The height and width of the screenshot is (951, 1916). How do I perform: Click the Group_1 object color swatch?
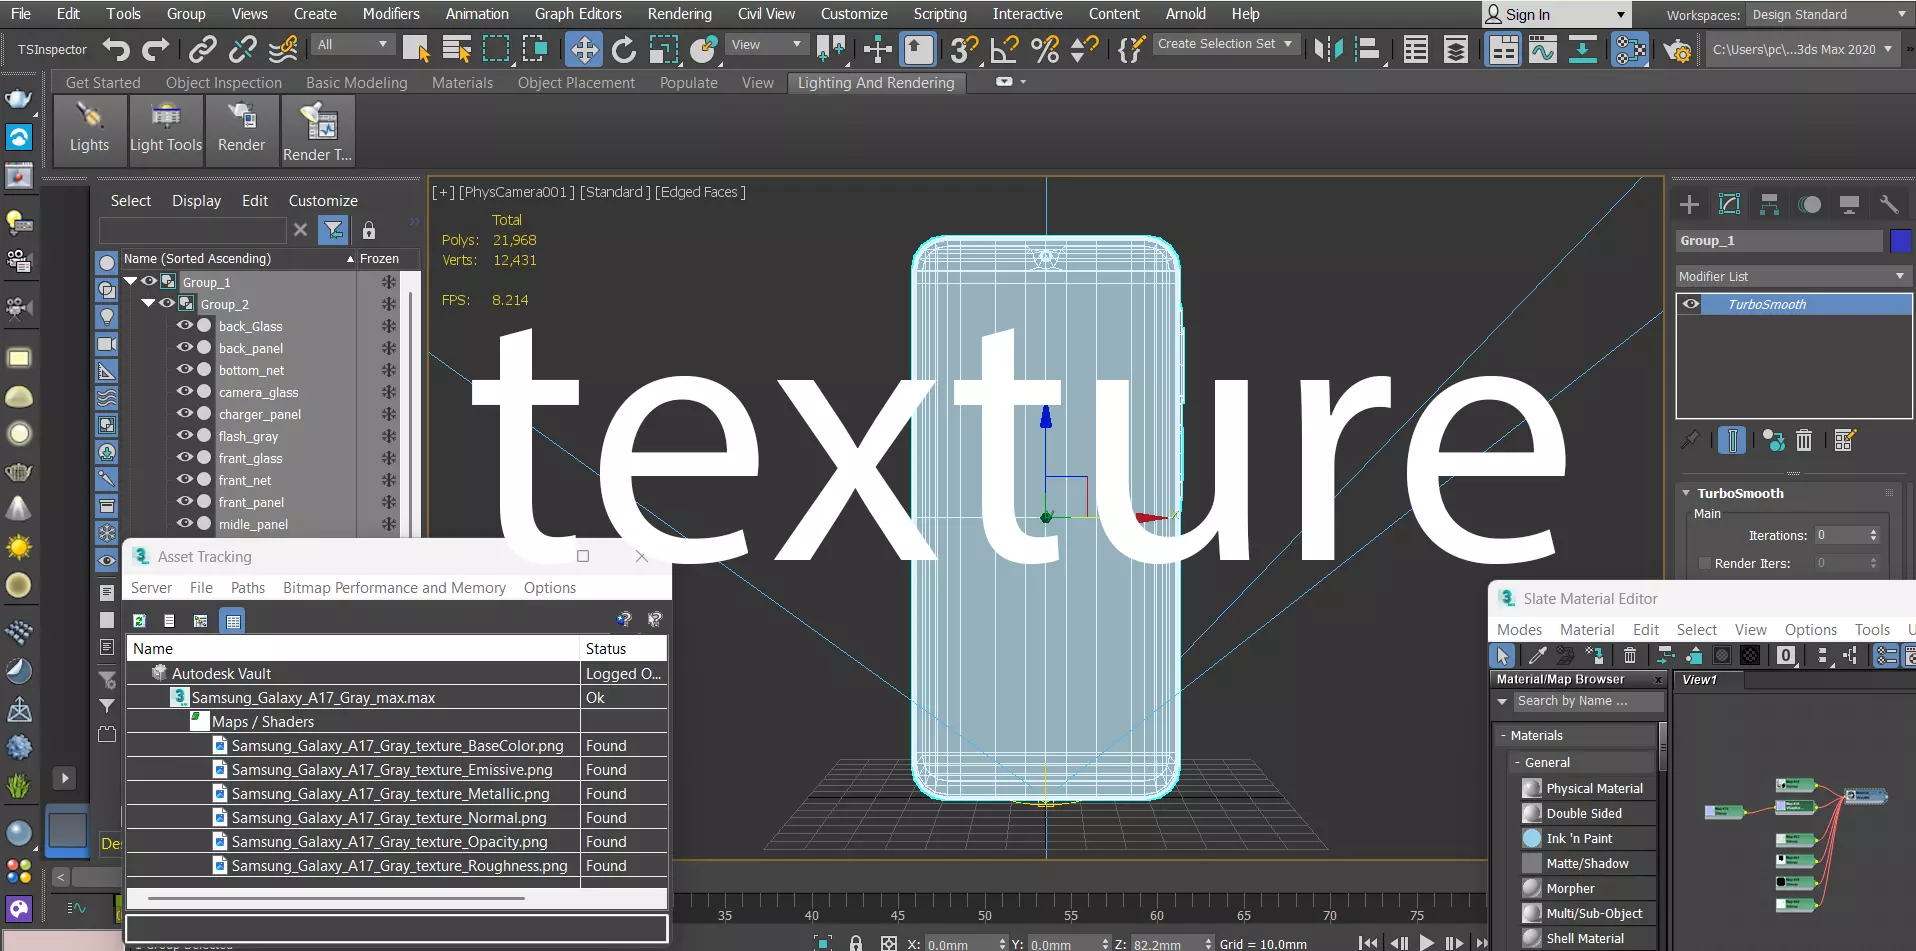[x=1901, y=241]
